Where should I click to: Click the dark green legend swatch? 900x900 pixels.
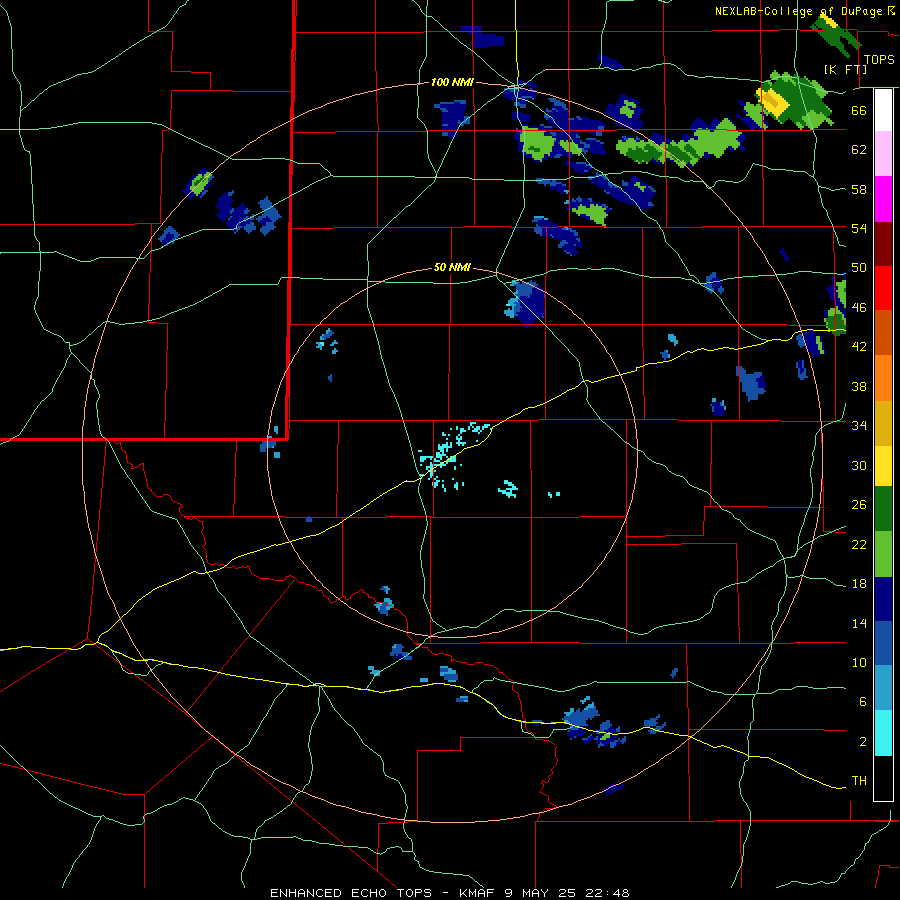pos(883,509)
